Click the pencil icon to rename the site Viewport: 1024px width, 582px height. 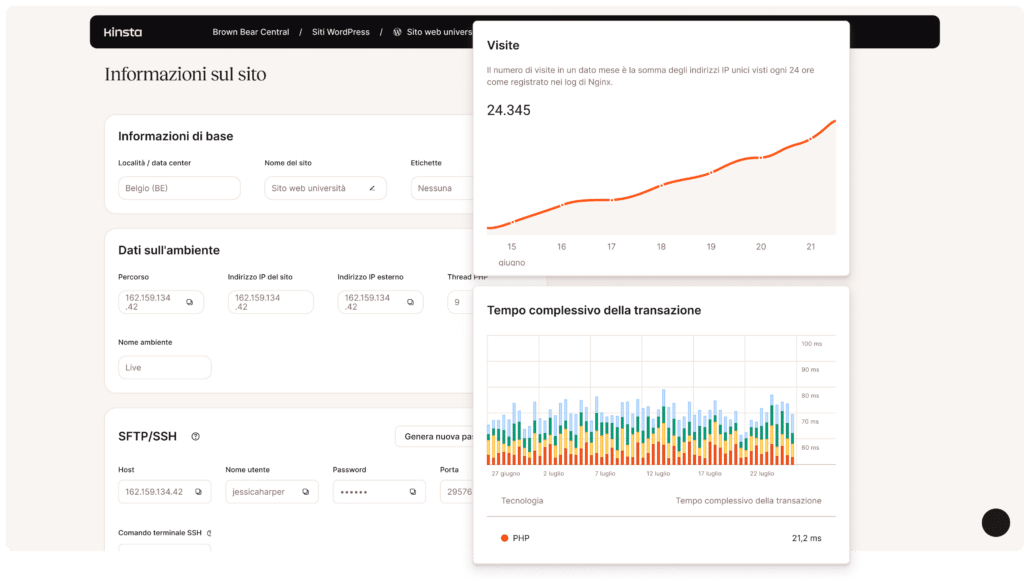tap(374, 188)
